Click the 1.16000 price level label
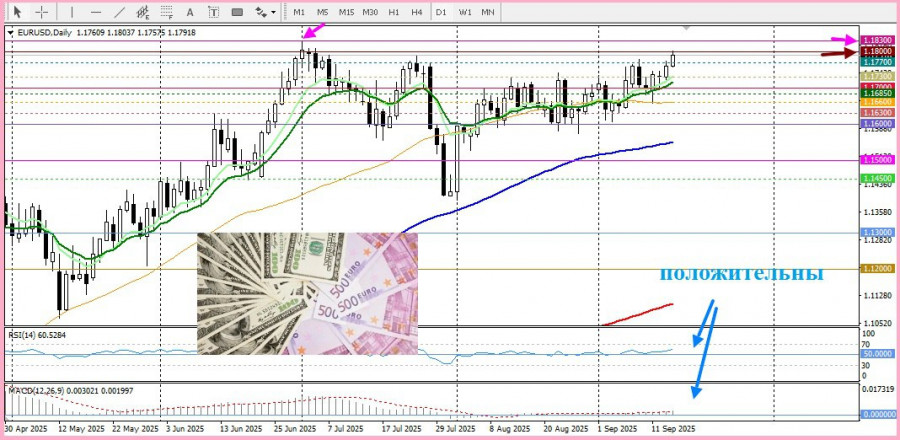This screenshot has width=900, height=440. pyautogui.click(x=876, y=123)
